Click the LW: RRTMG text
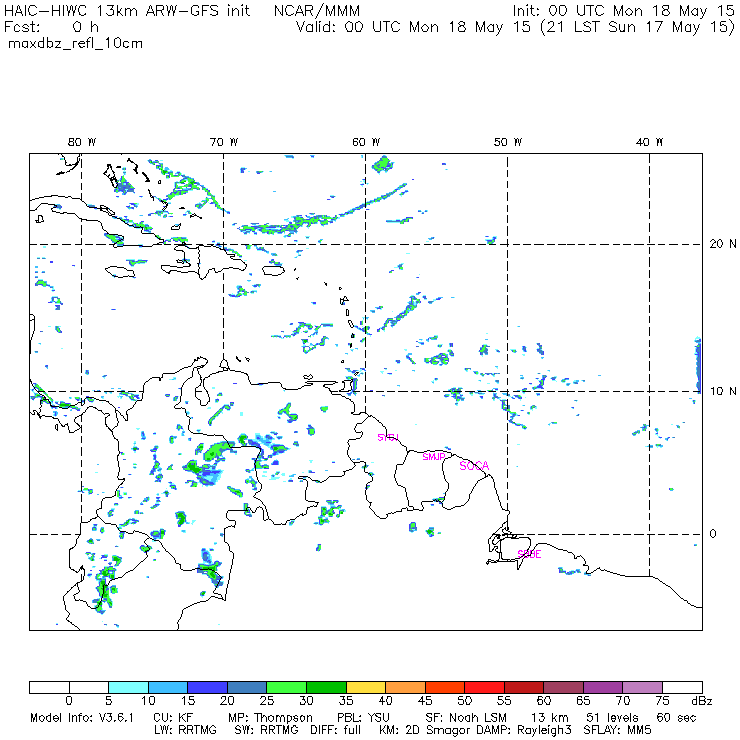This screenshot has width=740, height=740. tap(185, 730)
